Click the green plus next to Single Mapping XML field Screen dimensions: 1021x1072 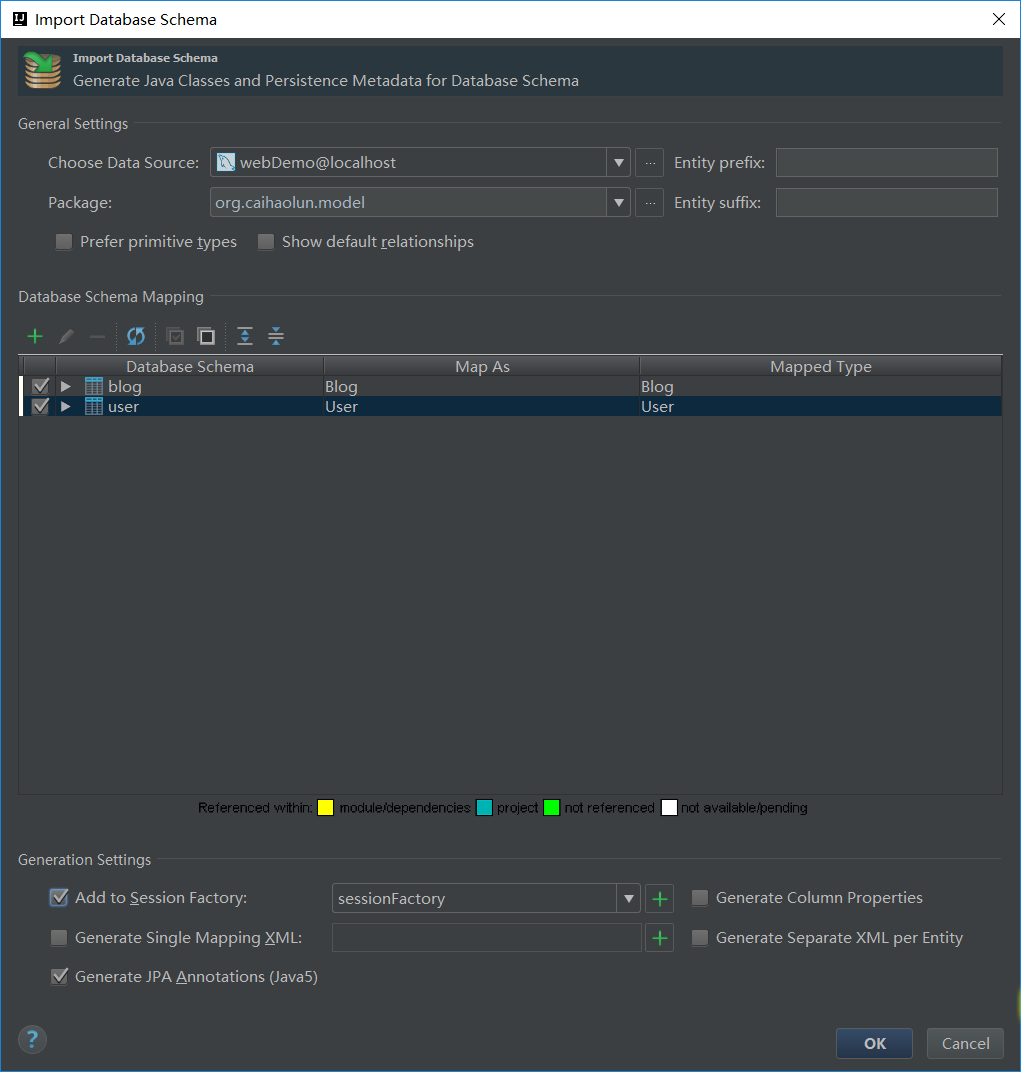pyautogui.click(x=660, y=938)
